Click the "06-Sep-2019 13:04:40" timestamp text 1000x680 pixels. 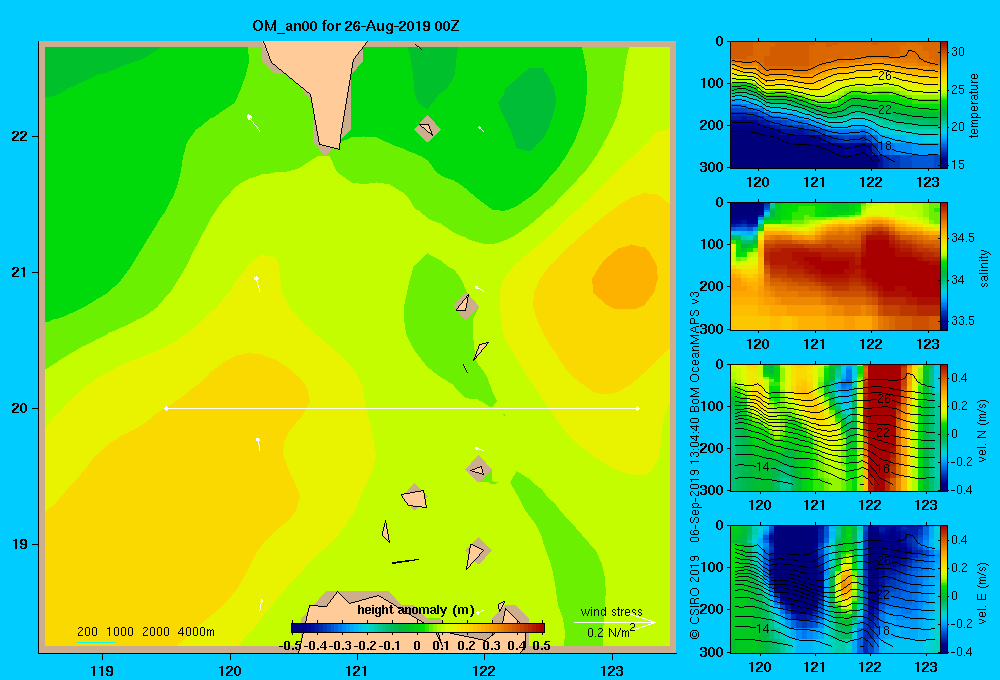coord(695,480)
